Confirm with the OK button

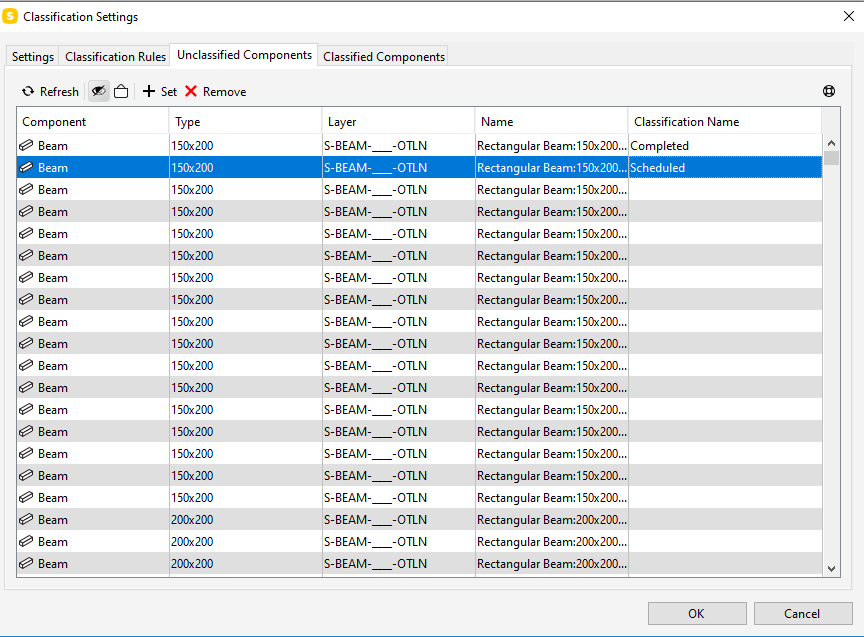pos(696,613)
